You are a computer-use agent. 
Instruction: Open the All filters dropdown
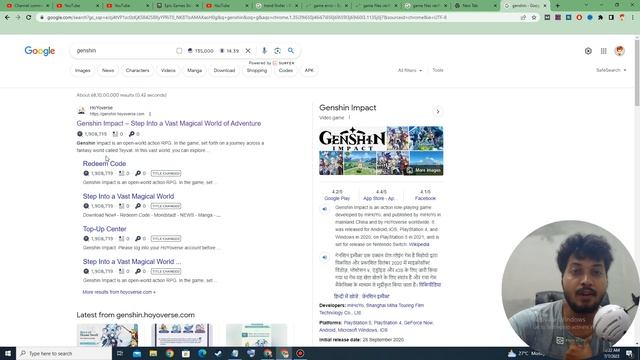(x=410, y=70)
